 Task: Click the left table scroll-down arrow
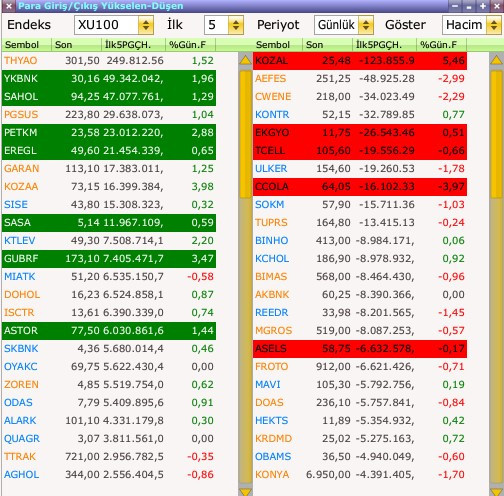(245, 491)
